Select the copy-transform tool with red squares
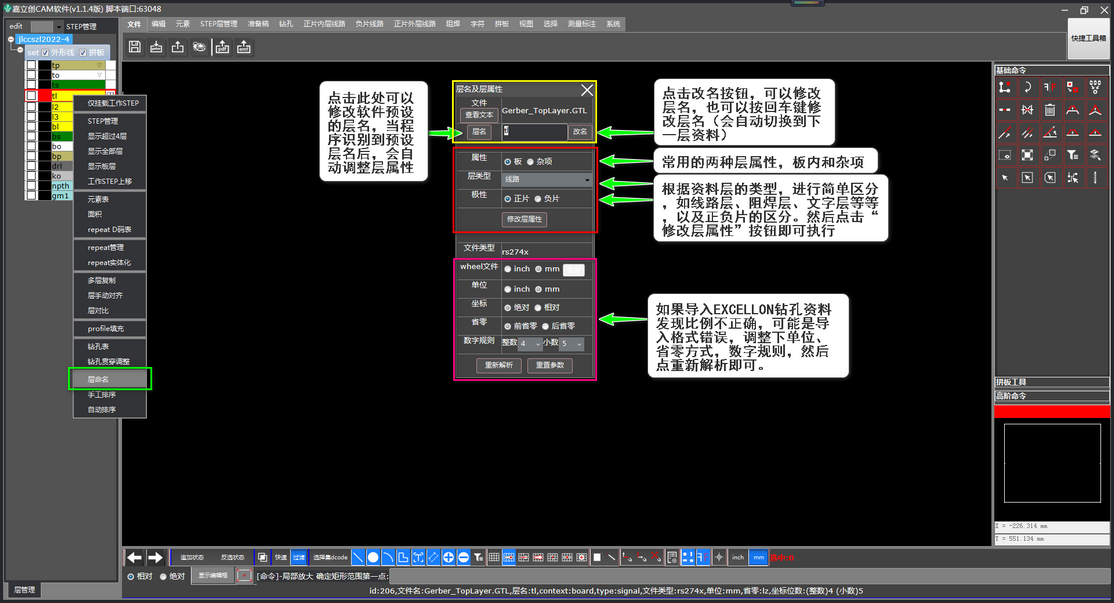Screen dimensions: 1114x603 [1072, 87]
